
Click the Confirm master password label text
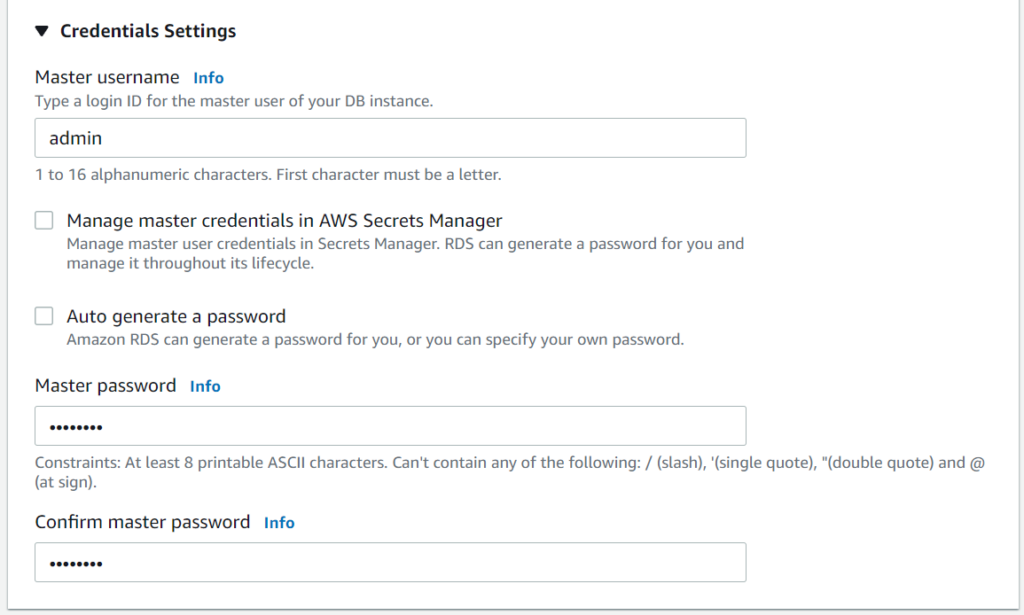(x=142, y=523)
